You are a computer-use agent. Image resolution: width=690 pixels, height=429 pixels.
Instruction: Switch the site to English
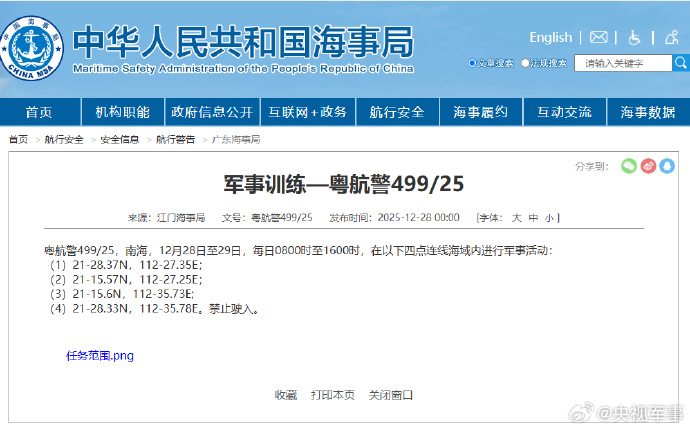550,37
